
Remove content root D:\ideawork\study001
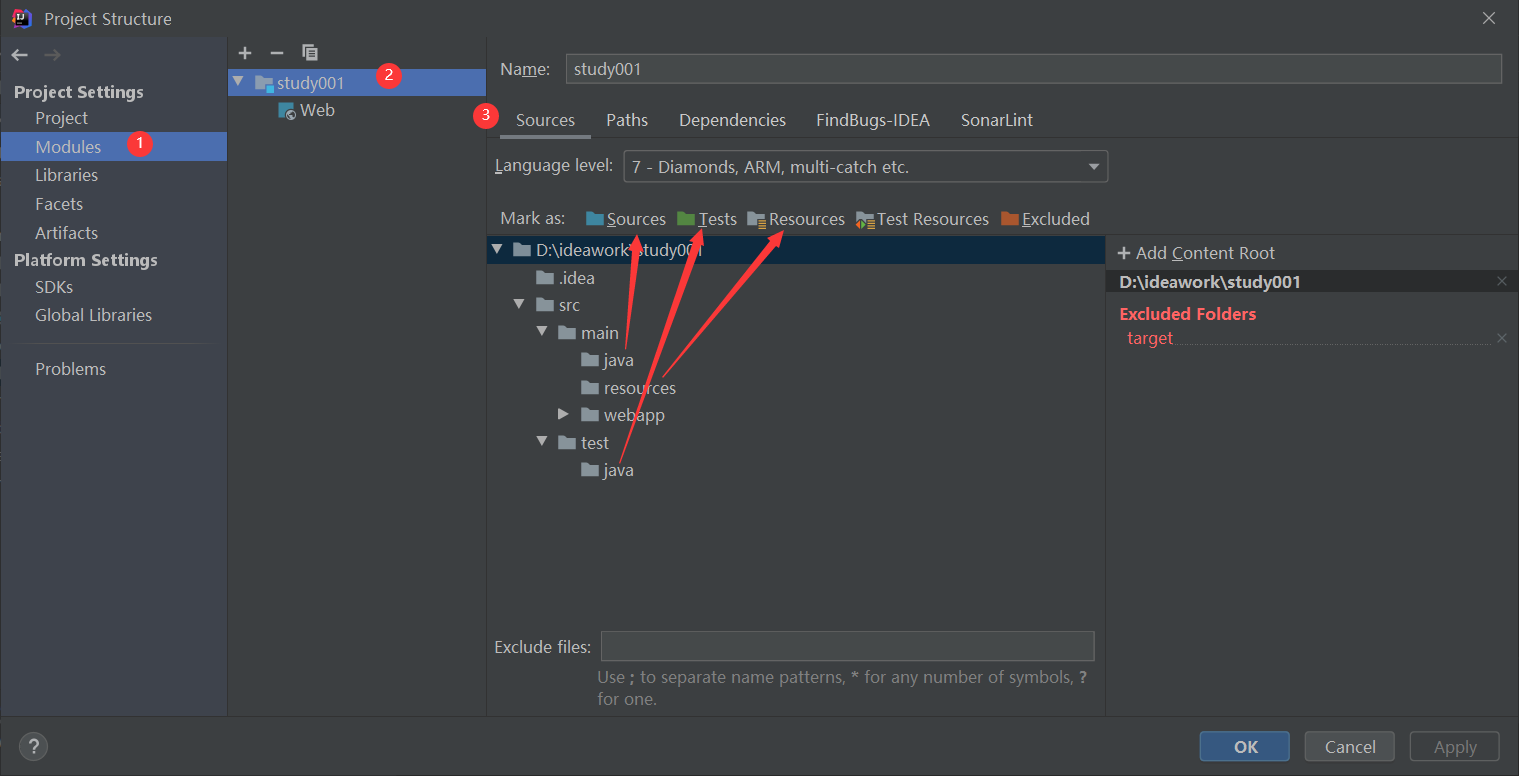point(1501,282)
